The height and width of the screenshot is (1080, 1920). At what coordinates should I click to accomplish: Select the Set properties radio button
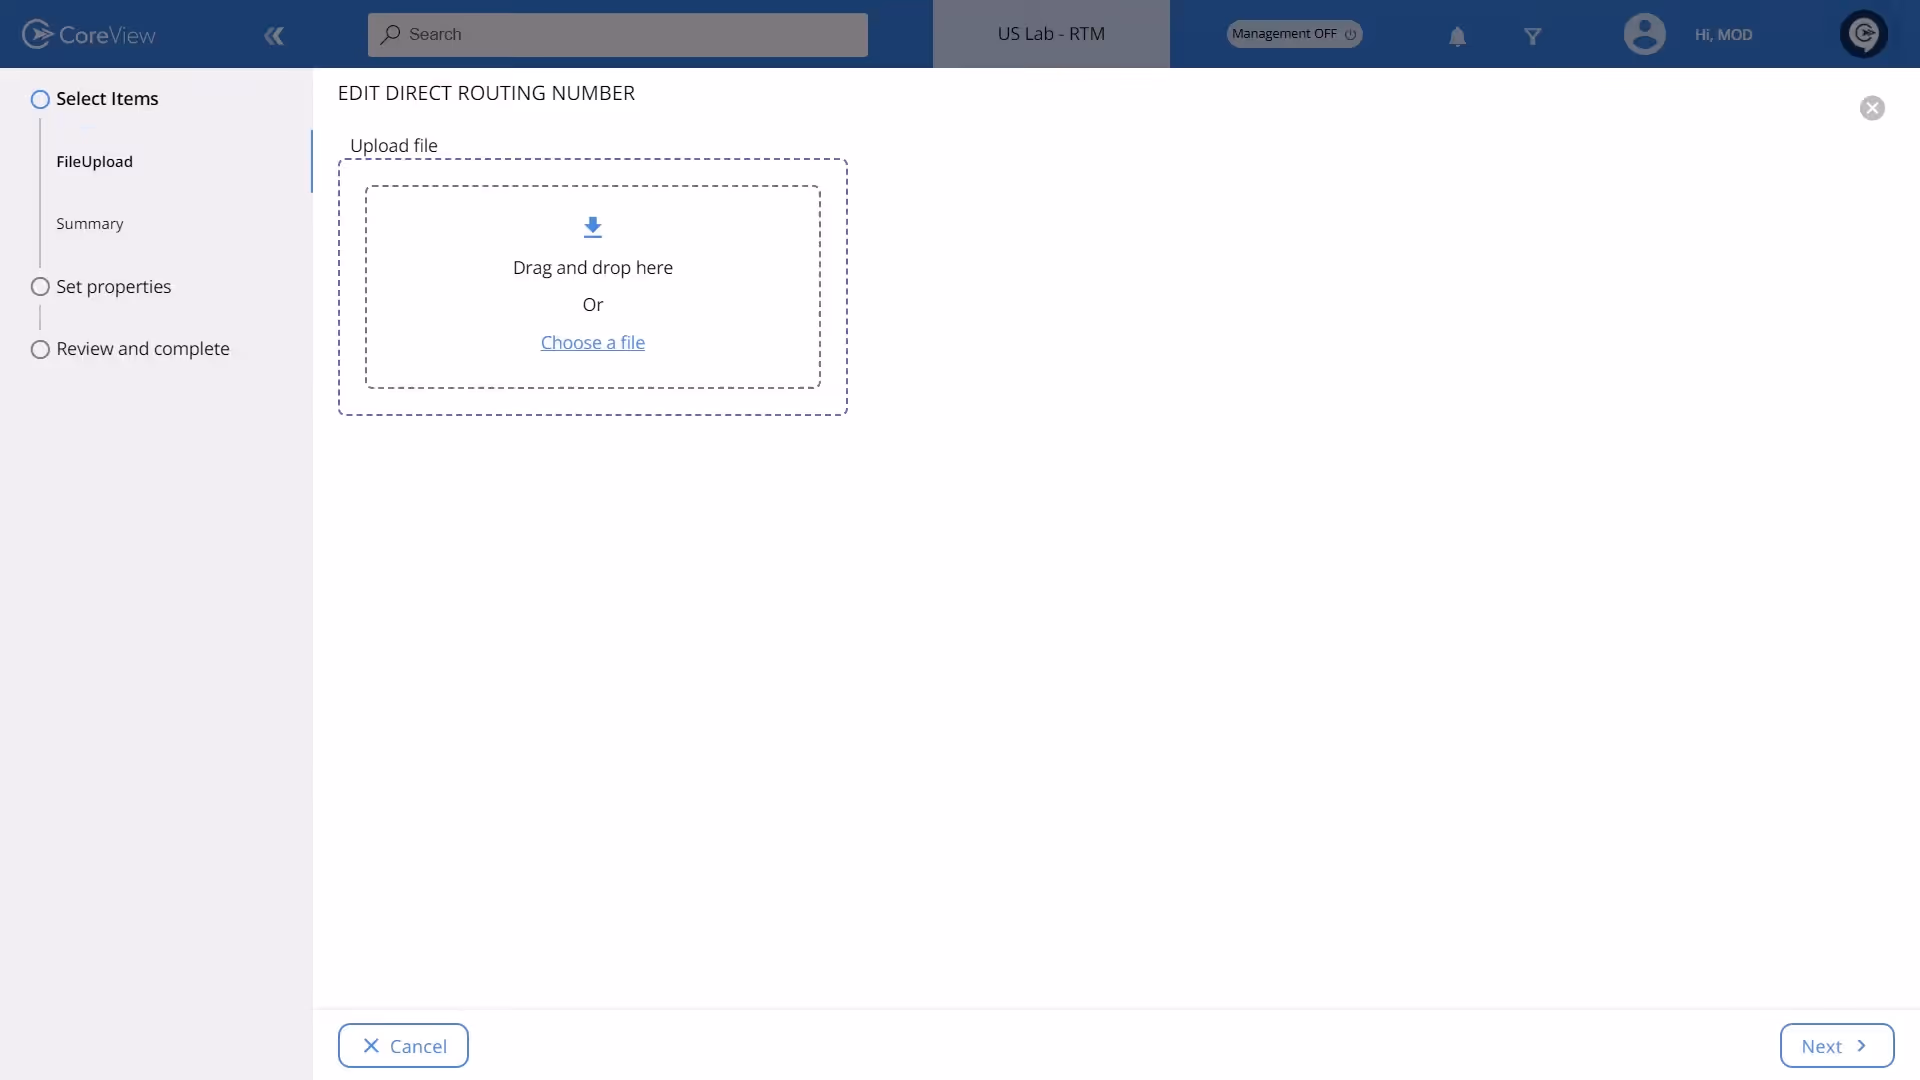(x=41, y=286)
